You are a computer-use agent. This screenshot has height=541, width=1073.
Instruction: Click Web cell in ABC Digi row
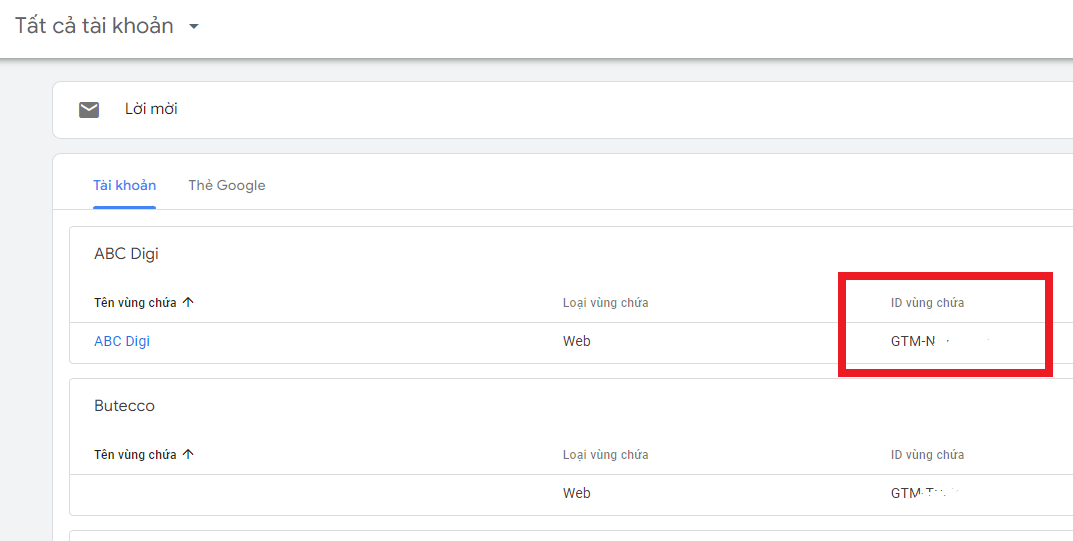point(576,341)
